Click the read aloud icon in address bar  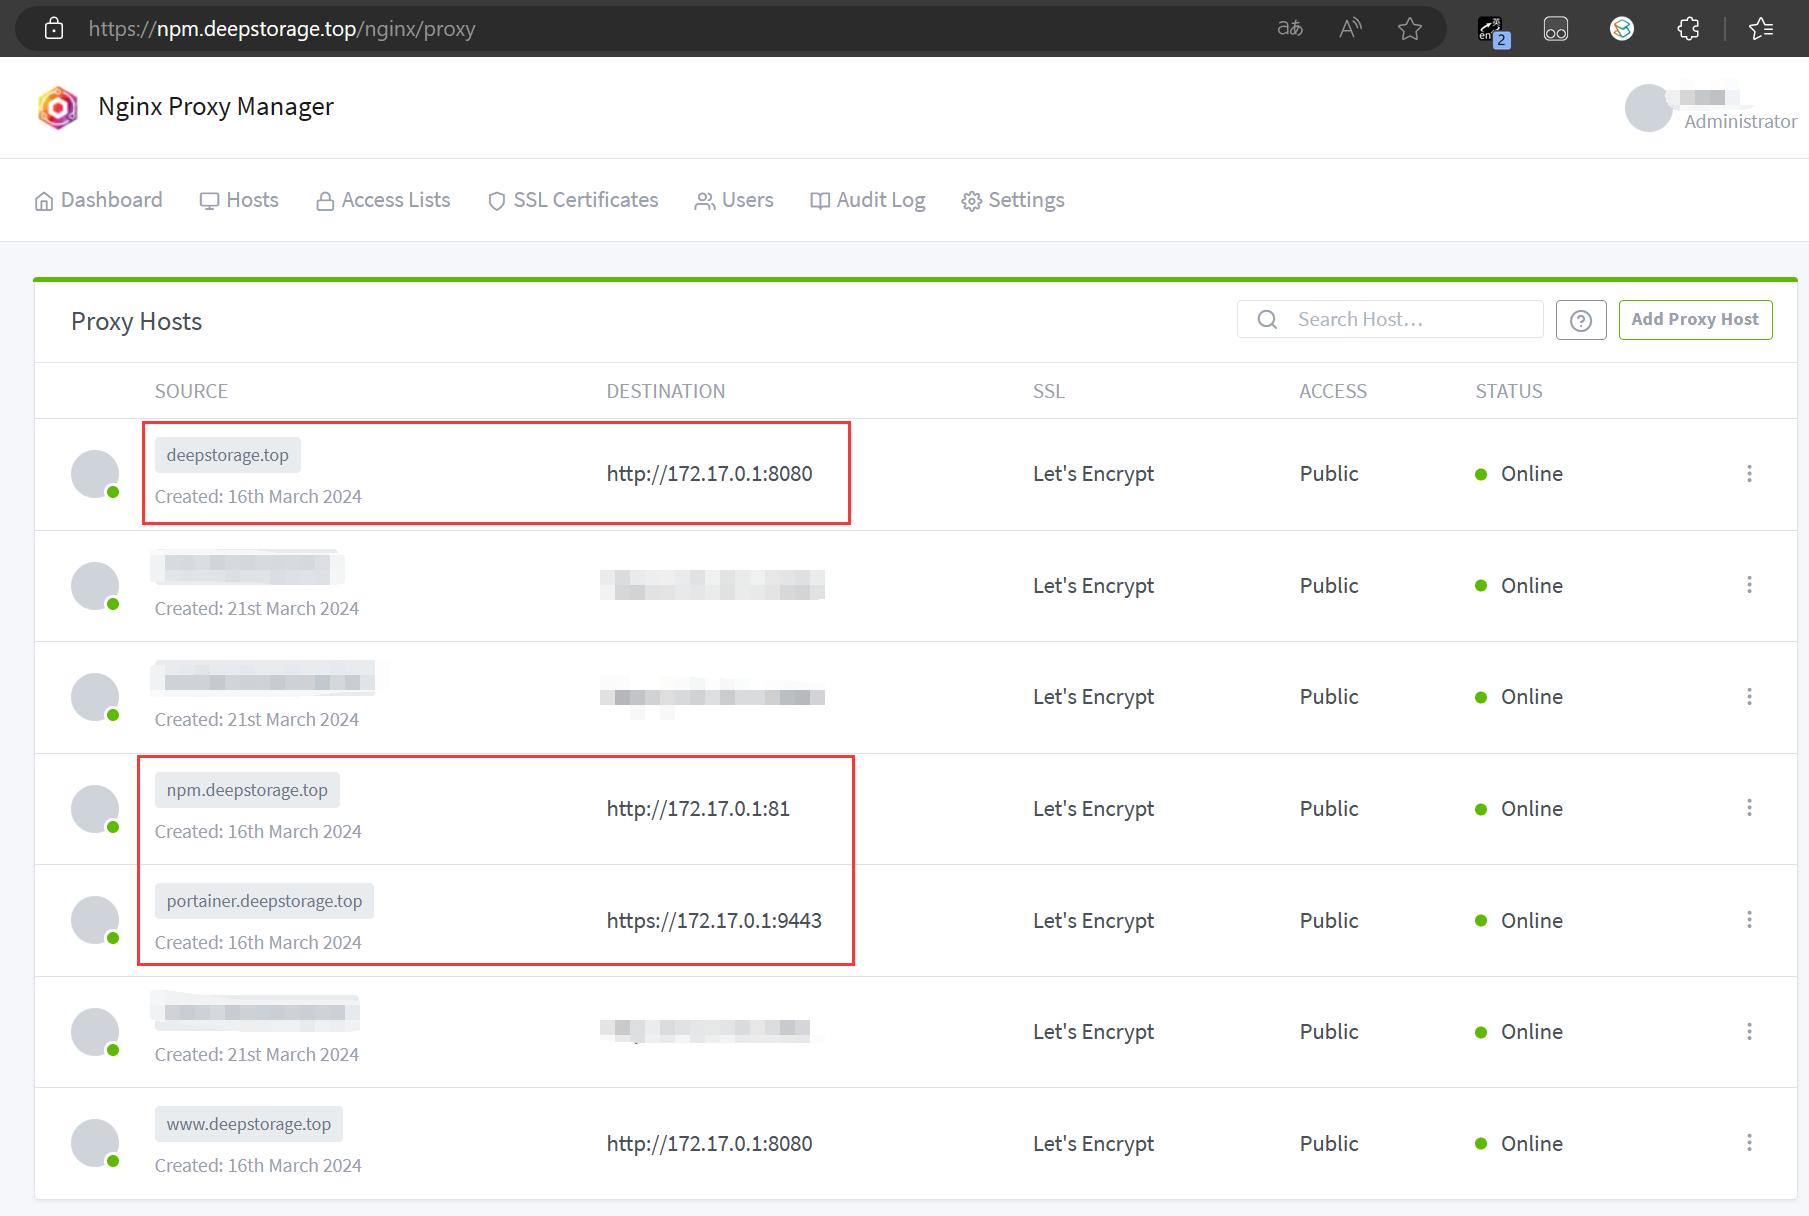pyautogui.click(x=1350, y=28)
